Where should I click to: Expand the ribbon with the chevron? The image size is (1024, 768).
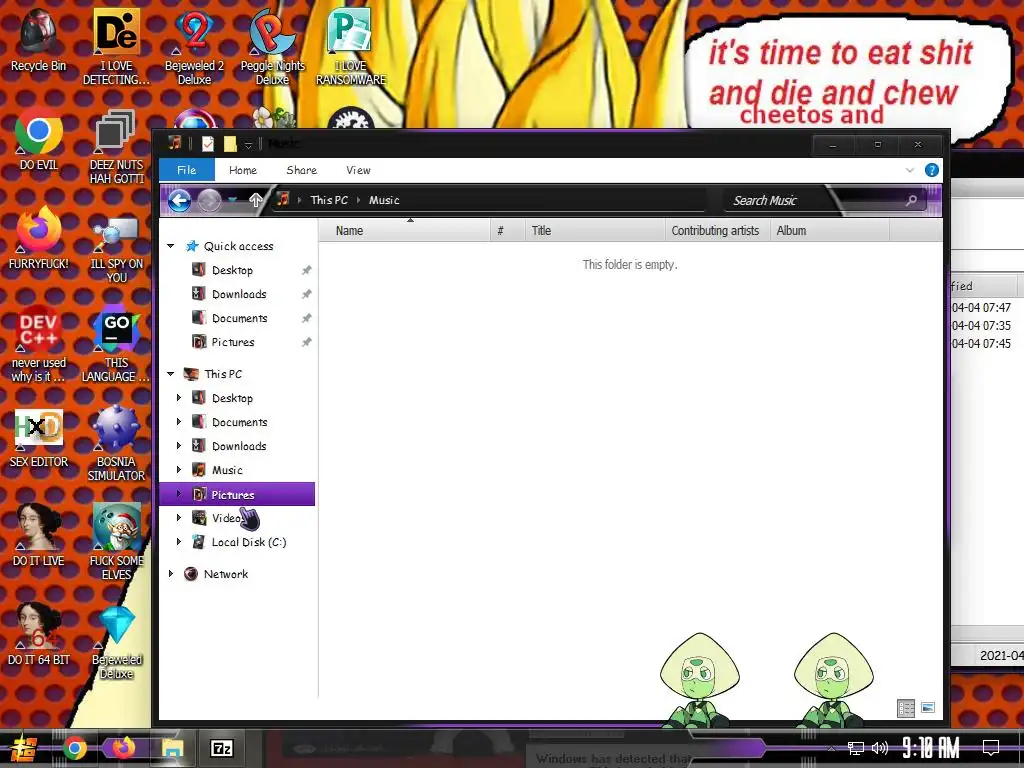[x=910, y=170]
